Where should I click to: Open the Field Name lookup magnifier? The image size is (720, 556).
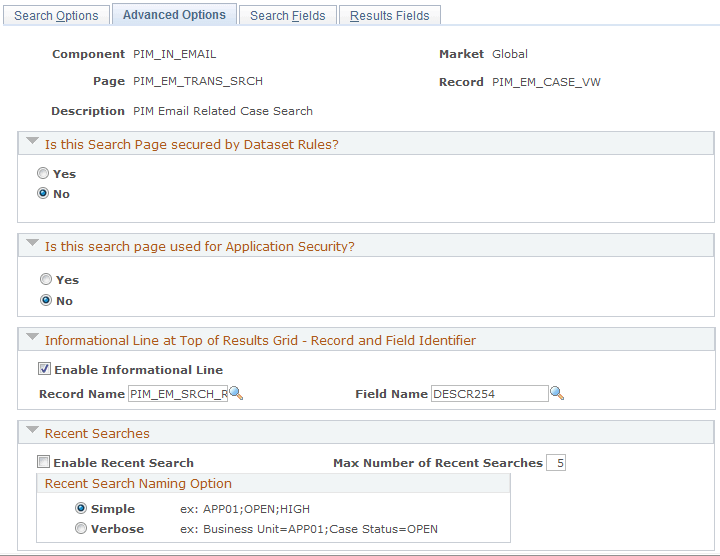pos(557,393)
